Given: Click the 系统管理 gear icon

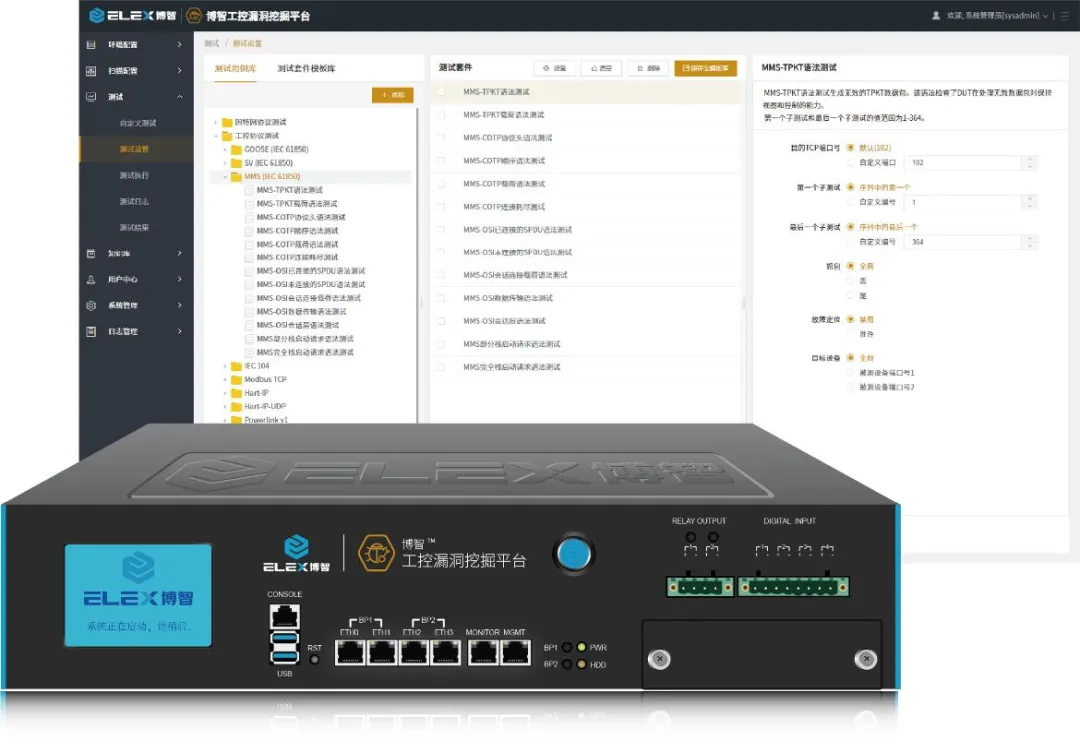Looking at the screenshot, I should [x=91, y=305].
